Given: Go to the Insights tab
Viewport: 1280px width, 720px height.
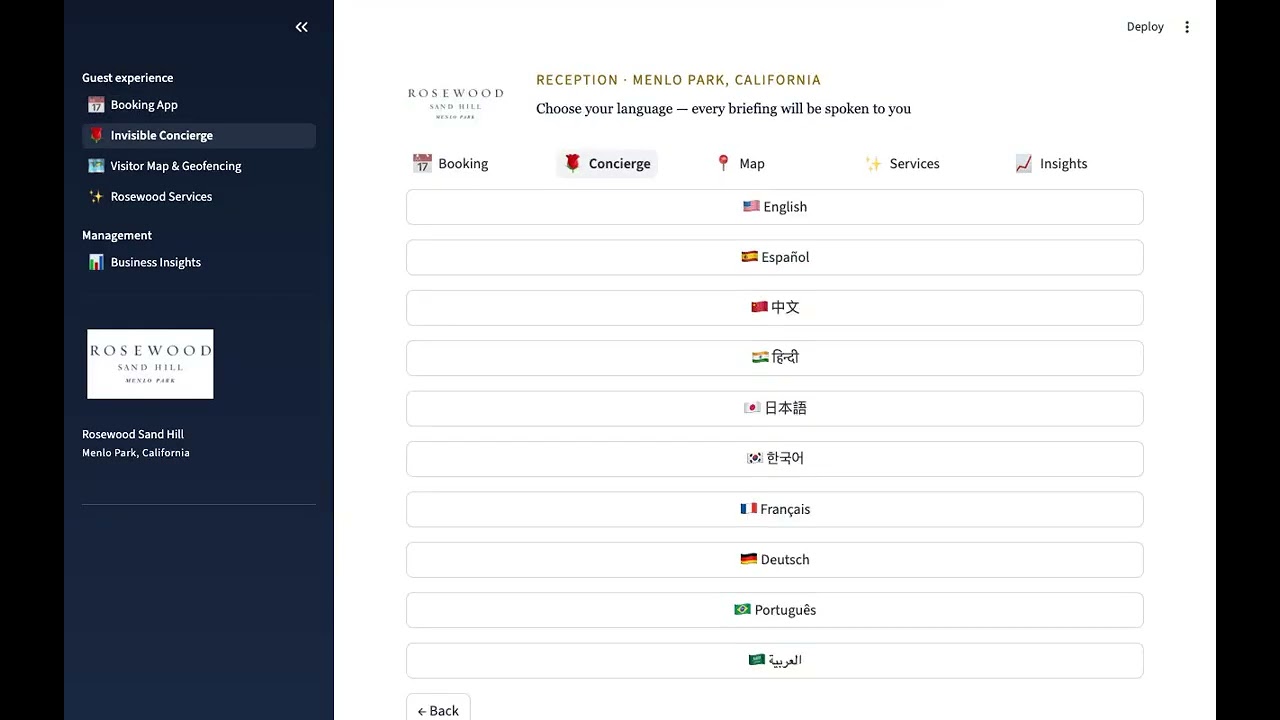Looking at the screenshot, I should [x=1051, y=163].
